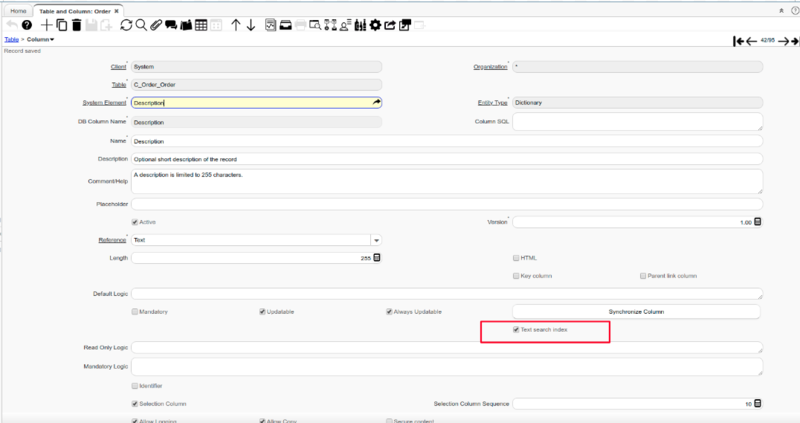Collapse the toolbar with the double chevron
800x423 pixels.
click(x=780, y=8)
